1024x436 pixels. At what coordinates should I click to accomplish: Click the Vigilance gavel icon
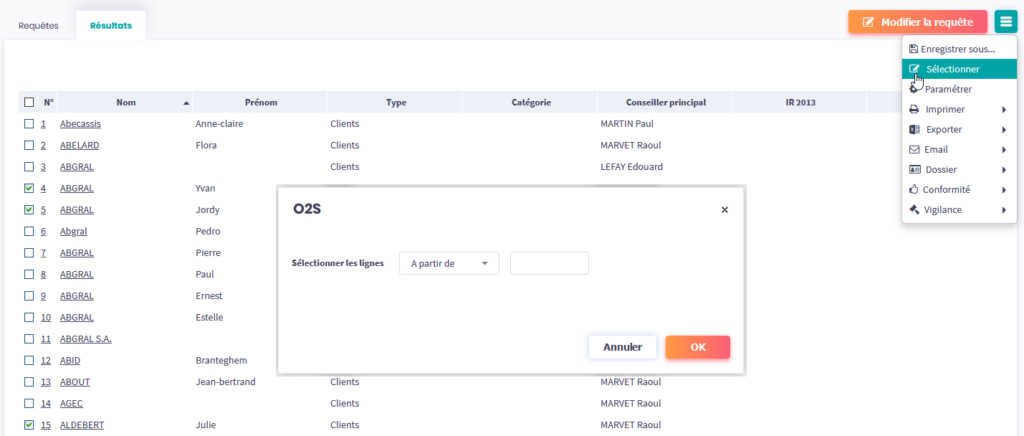coord(914,209)
